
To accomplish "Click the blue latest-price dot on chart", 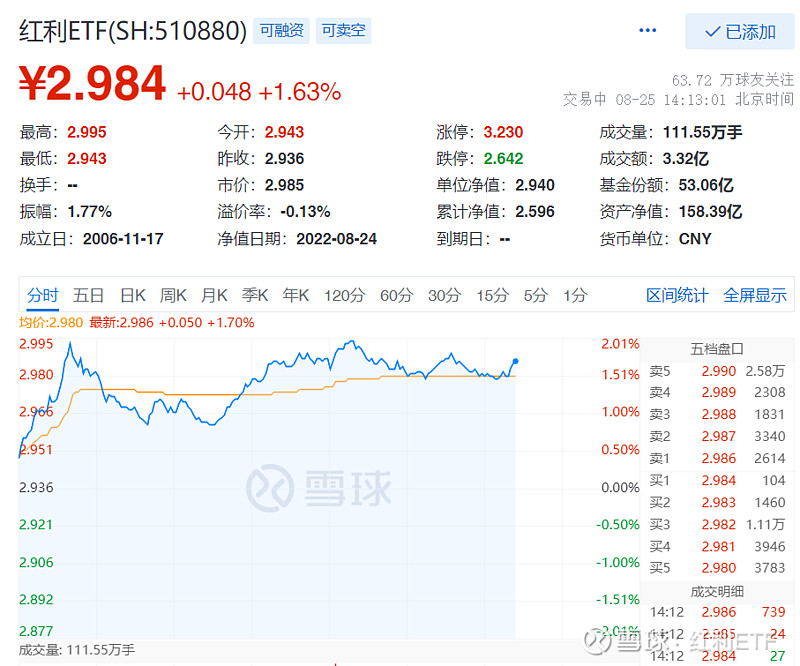I will 516,361.
